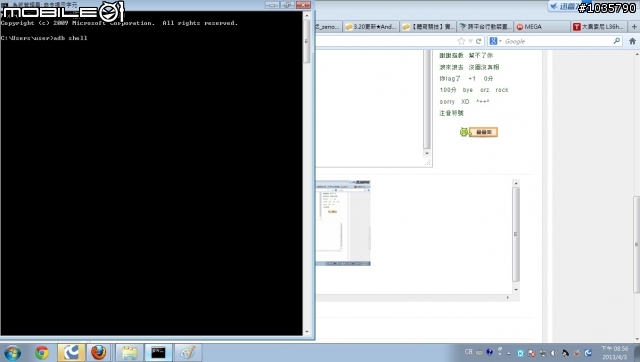
Task: Click the image frame's vertical scrollbar thumb
Action: coord(516,234)
